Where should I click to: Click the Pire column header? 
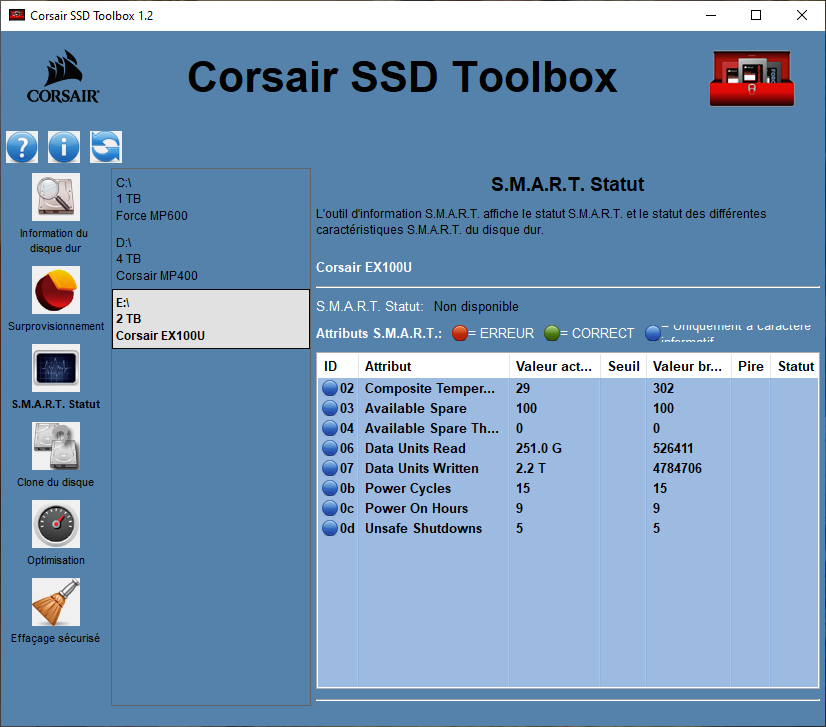[x=751, y=366]
